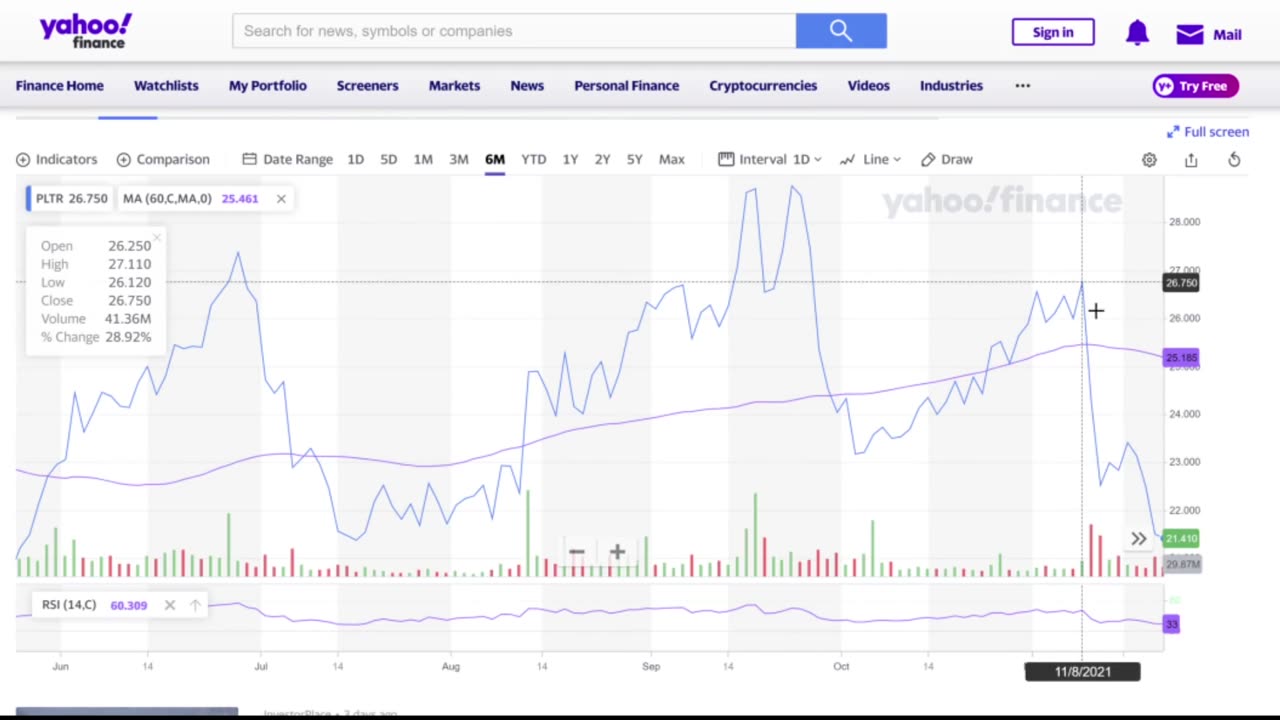Share the chart using the share icon
This screenshot has height=720, width=1280.
(x=1191, y=160)
